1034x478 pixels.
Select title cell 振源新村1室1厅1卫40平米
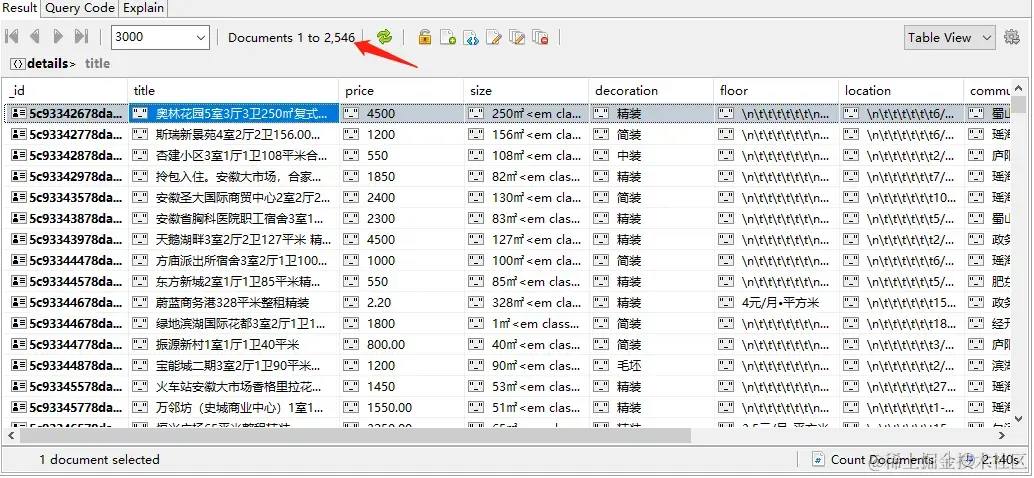233,344
